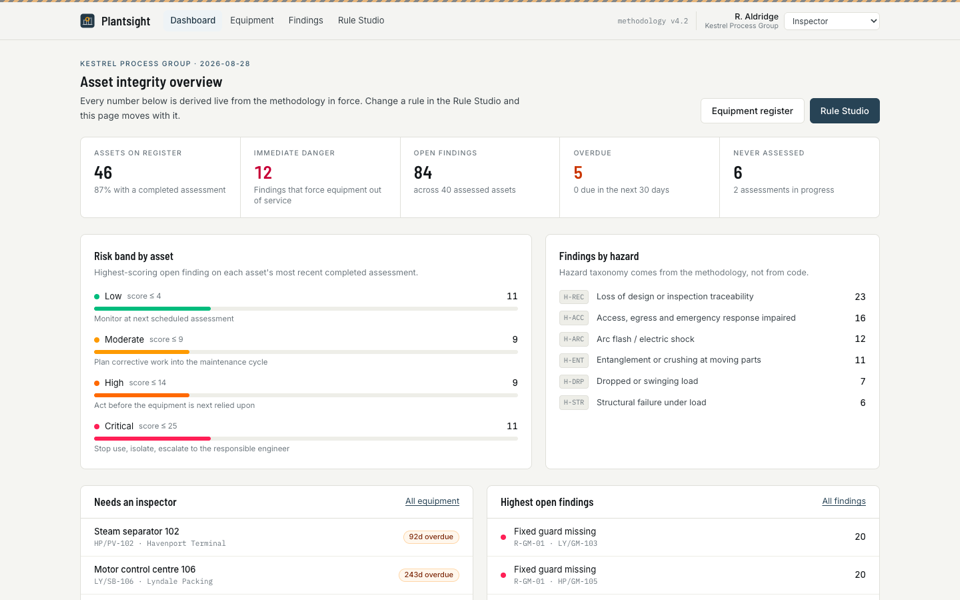Open Steam separator 102 row
Screen dimensions: 960x600
pyautogui.click(x=277, y=537)
